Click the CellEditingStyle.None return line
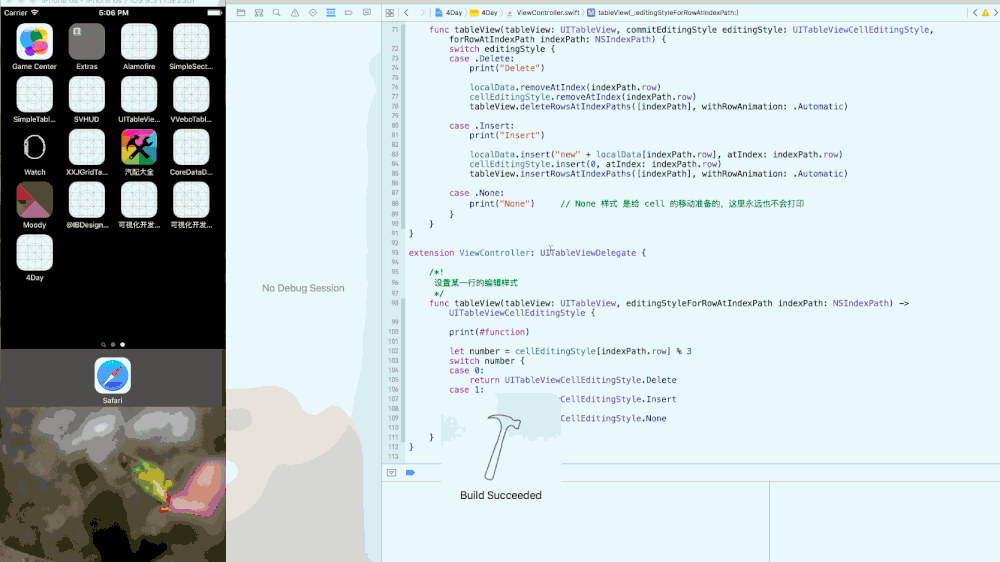 (x=614, y=418)
